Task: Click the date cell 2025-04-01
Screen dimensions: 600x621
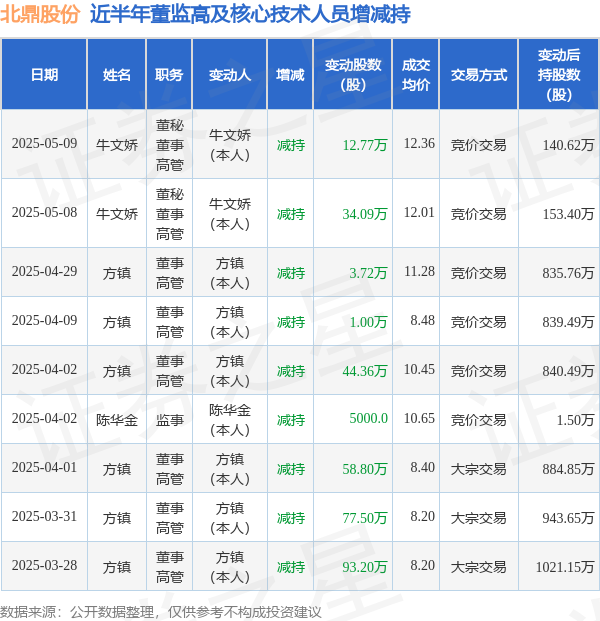Action: (x=44, y=467)
